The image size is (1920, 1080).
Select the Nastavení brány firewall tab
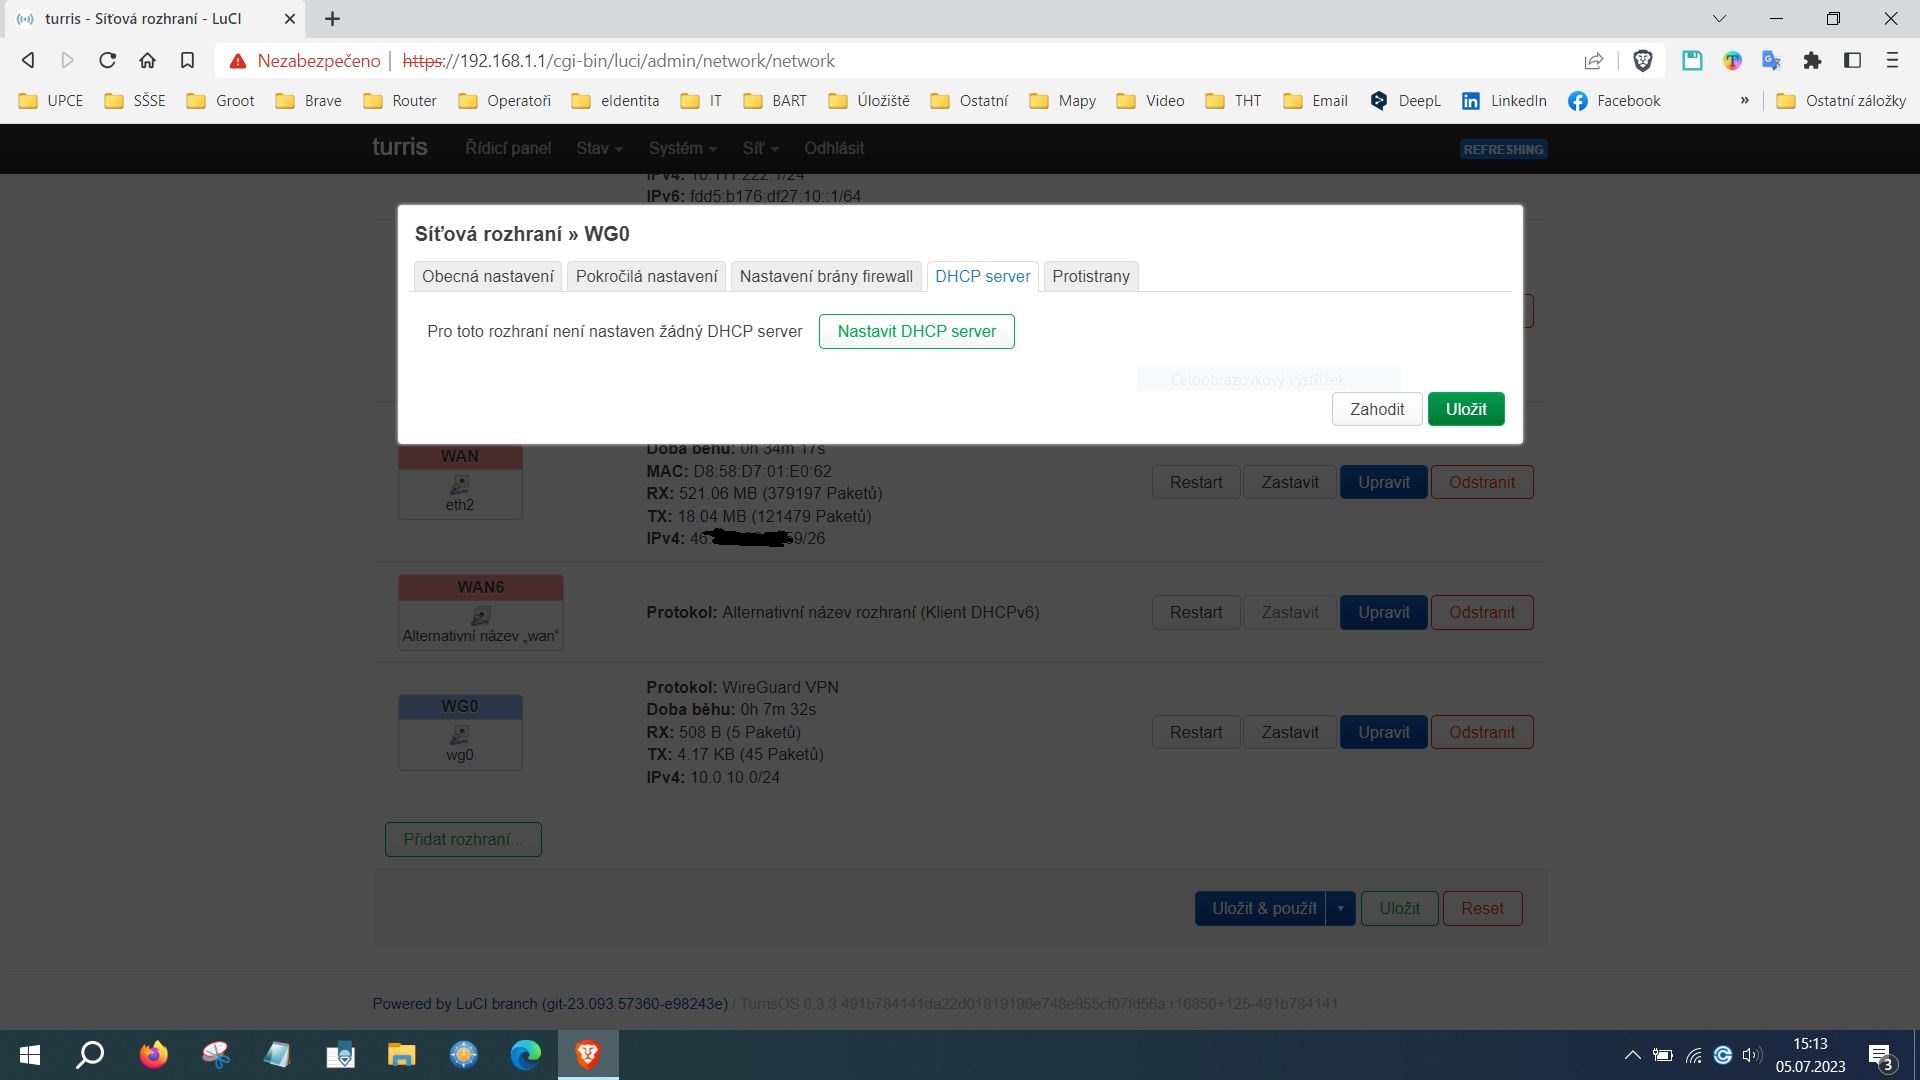click(826, 276)
